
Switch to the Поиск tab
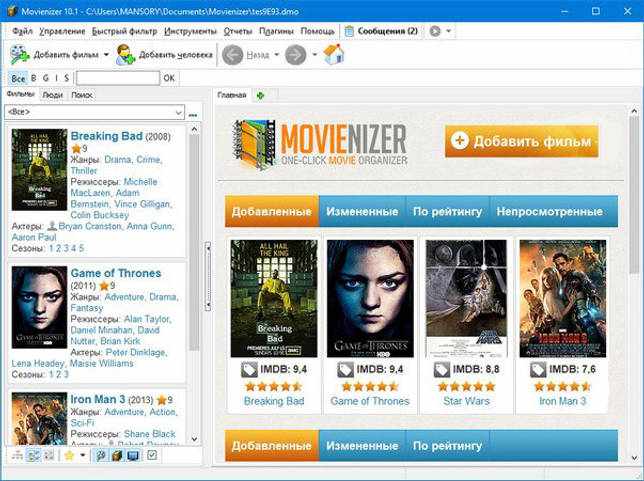[x=82, y=95]
